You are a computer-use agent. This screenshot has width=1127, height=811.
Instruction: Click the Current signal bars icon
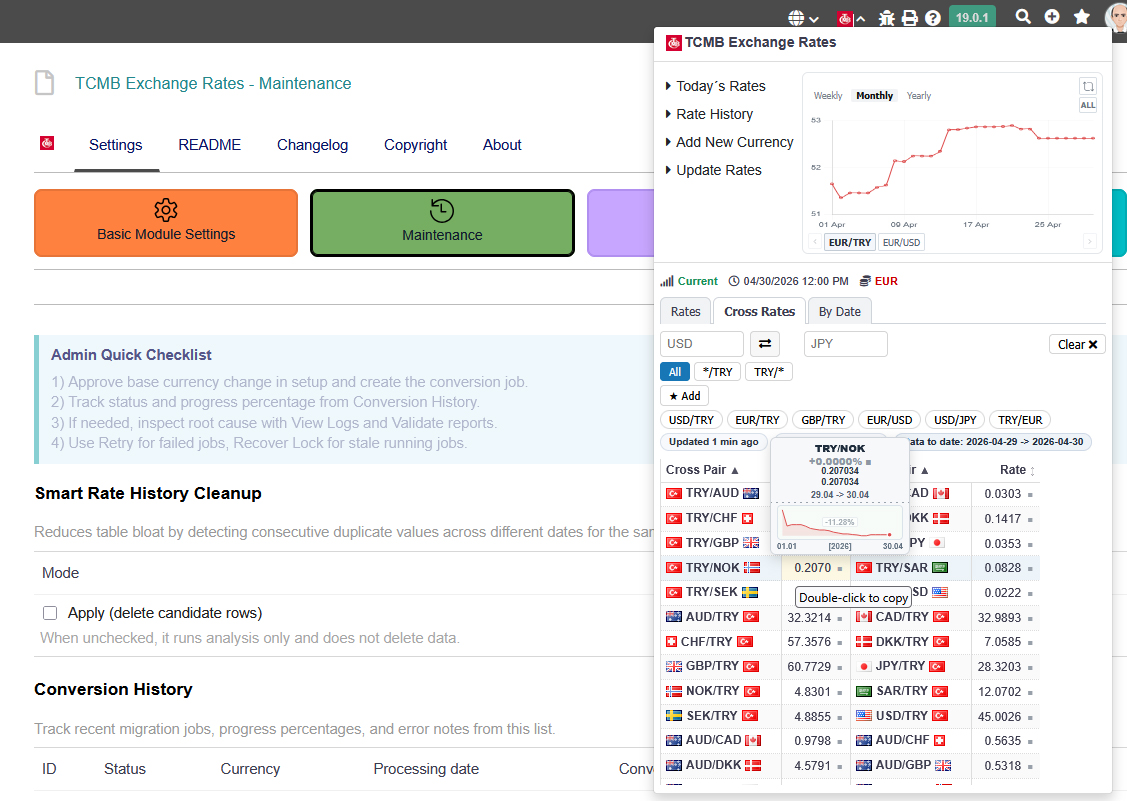[x=667, y=281]
